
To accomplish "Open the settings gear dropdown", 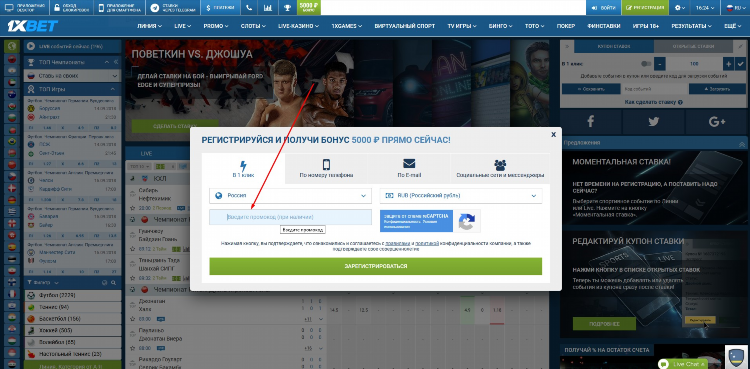I will [679, 8].
